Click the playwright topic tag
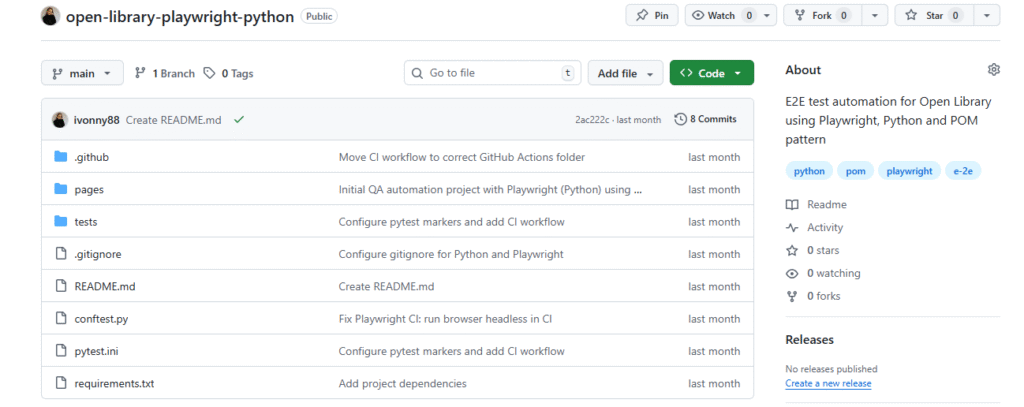This screenshot has height=407, width=1024. (x=909, y=171)
